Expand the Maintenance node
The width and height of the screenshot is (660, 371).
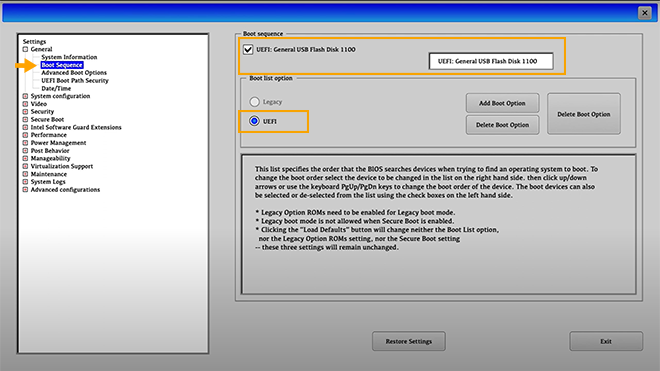click(25, 174)
